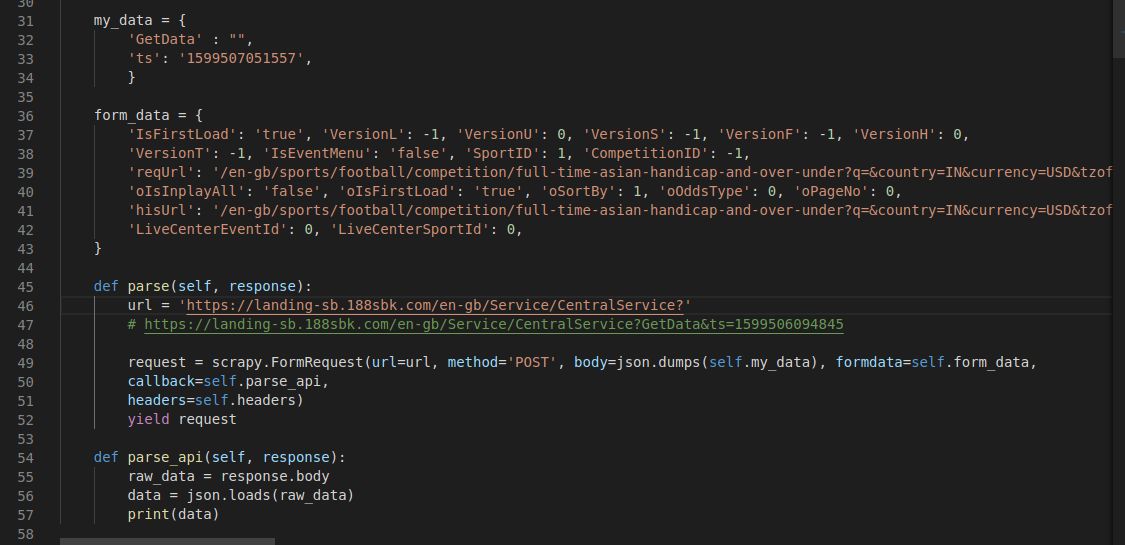Click the 'oPageNo' key on line 40
The height and width of the screenshot is (545, 1125).
[834, 191]
